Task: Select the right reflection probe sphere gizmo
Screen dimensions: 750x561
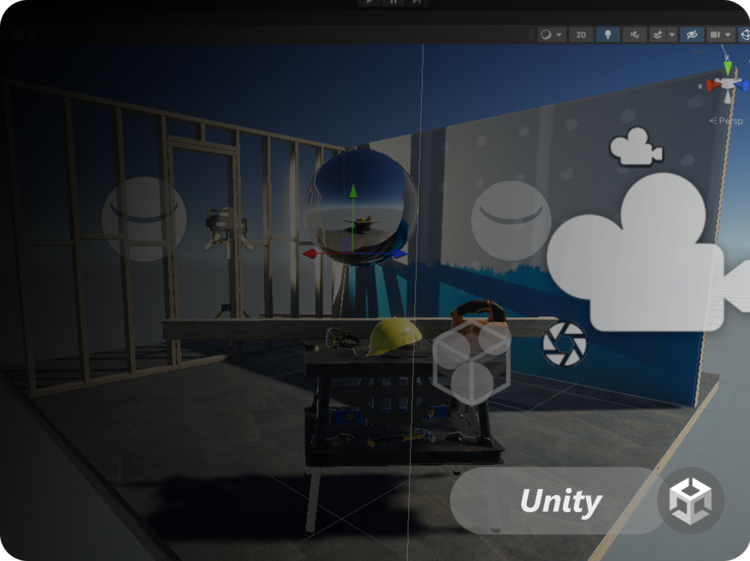Action: tap(511, 220)
